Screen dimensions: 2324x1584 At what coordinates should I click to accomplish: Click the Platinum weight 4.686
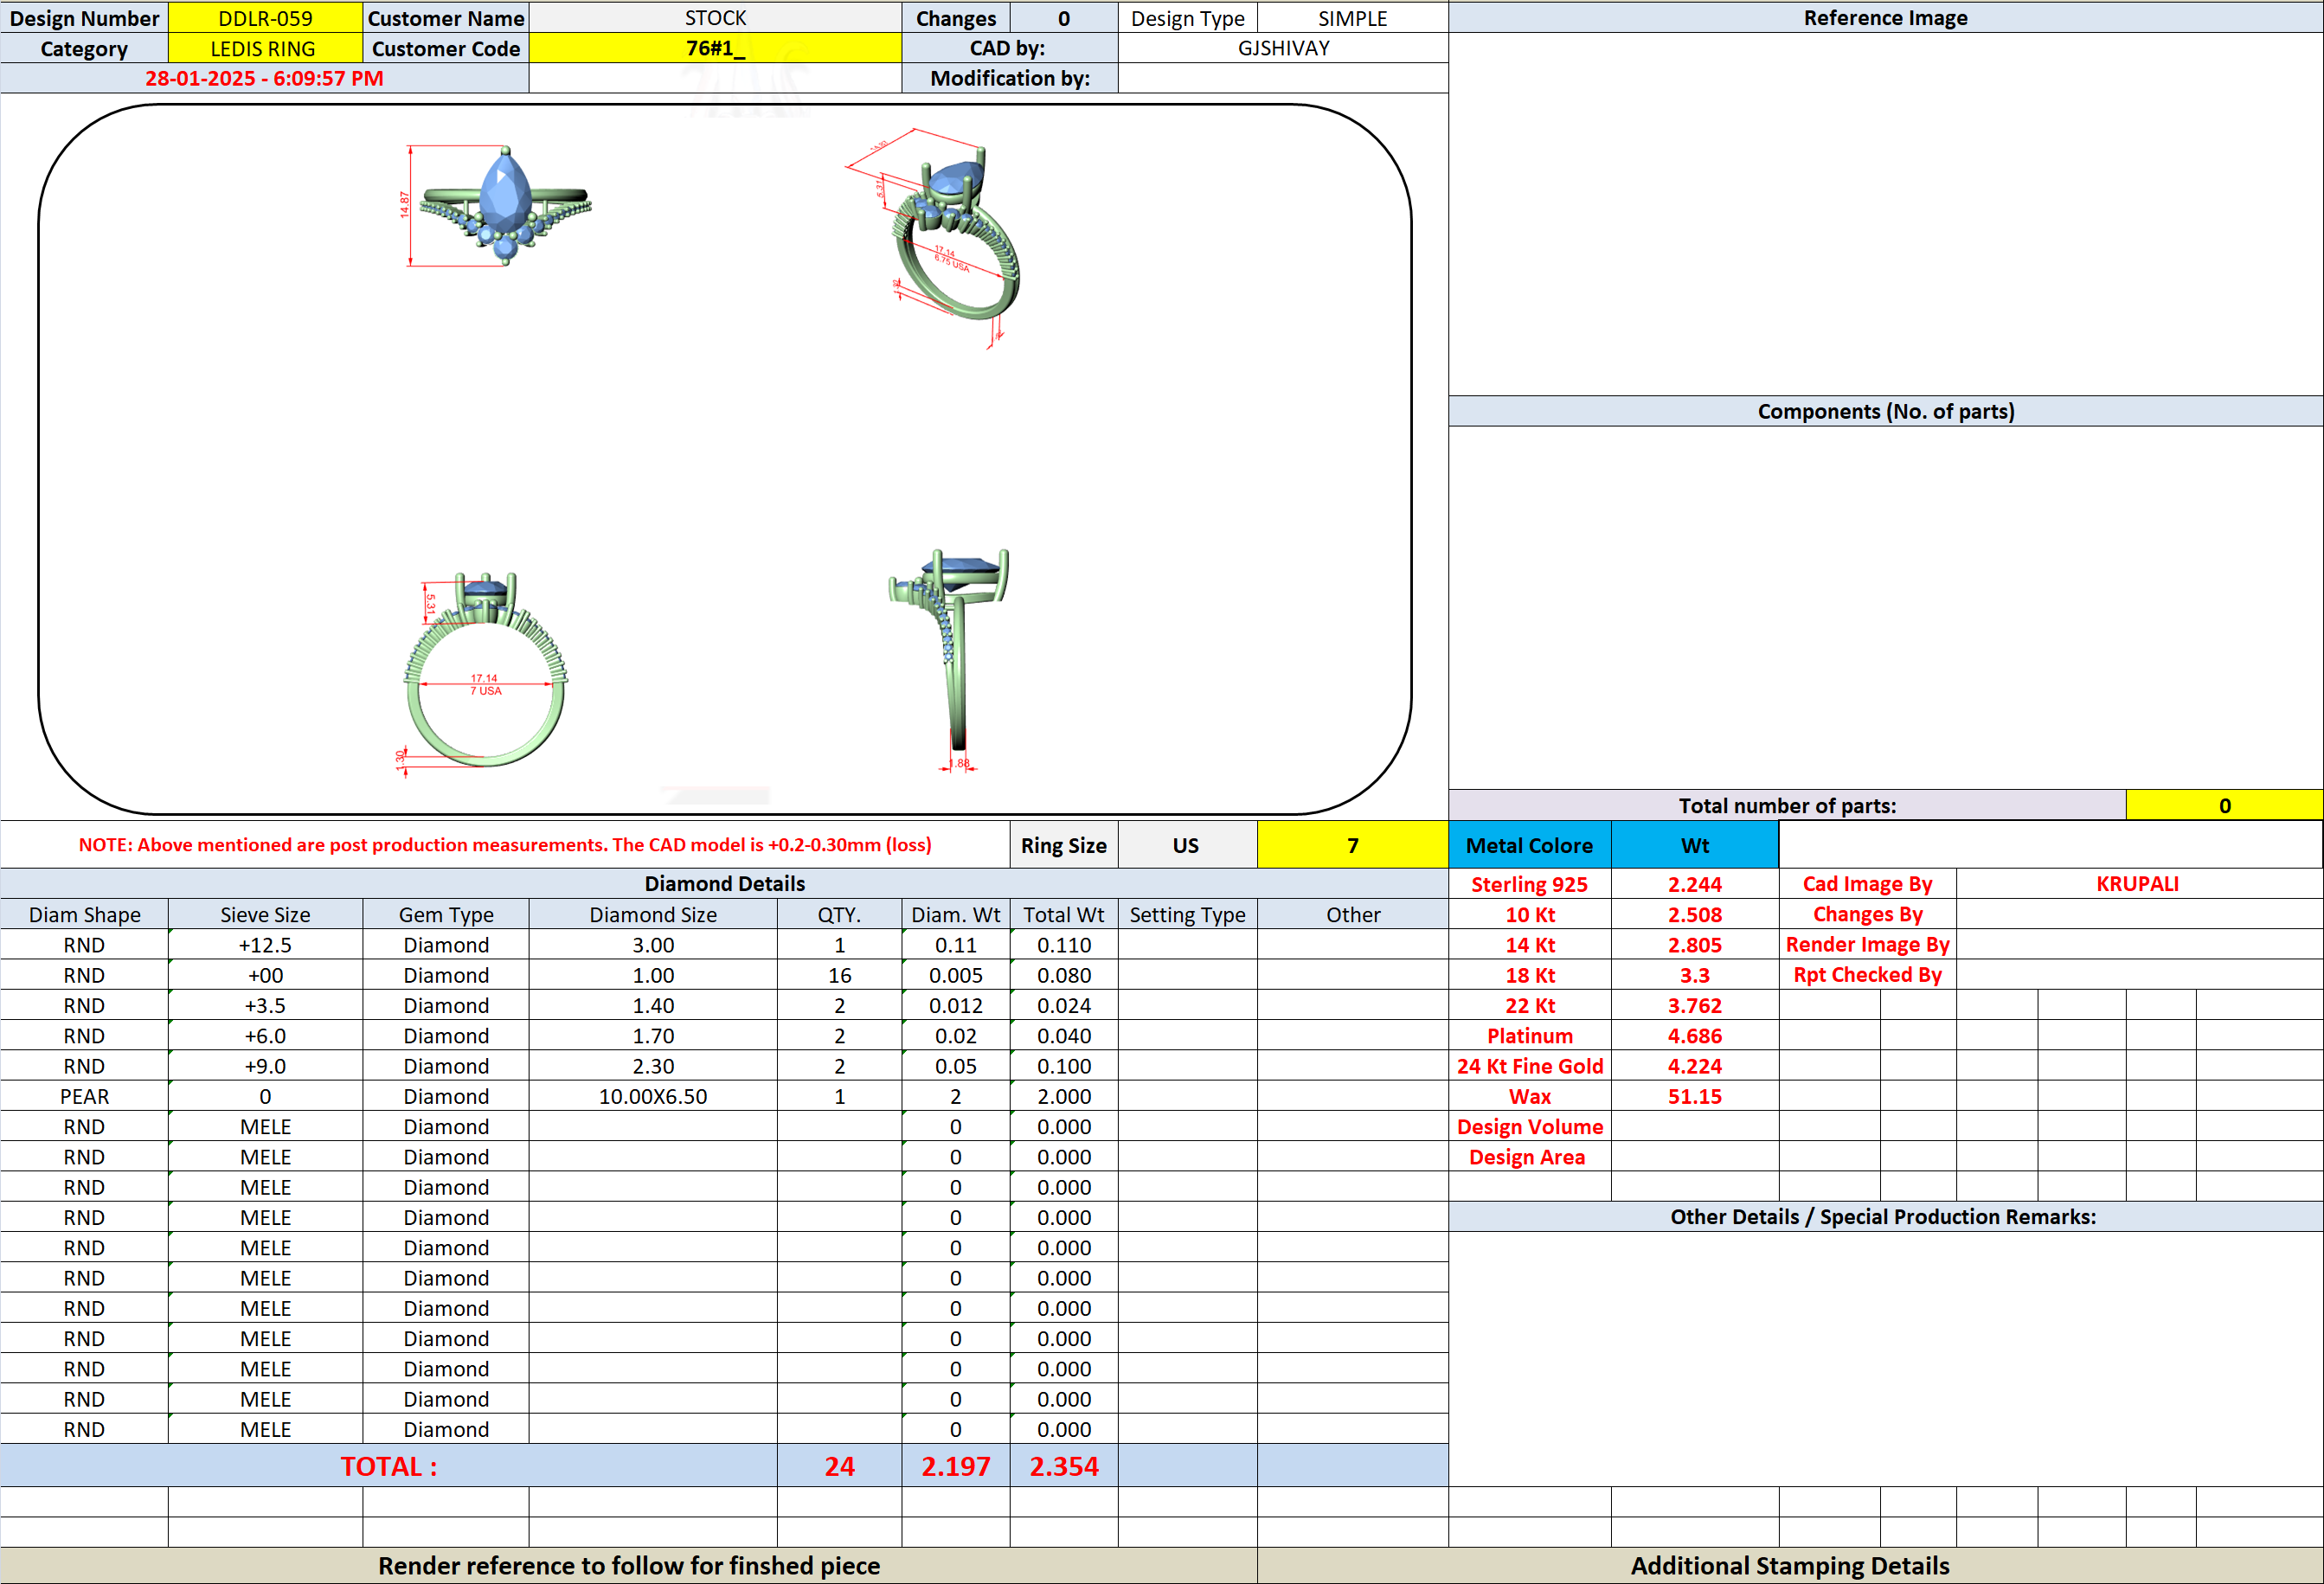pyautogui.click(x=1695, y=1036)
